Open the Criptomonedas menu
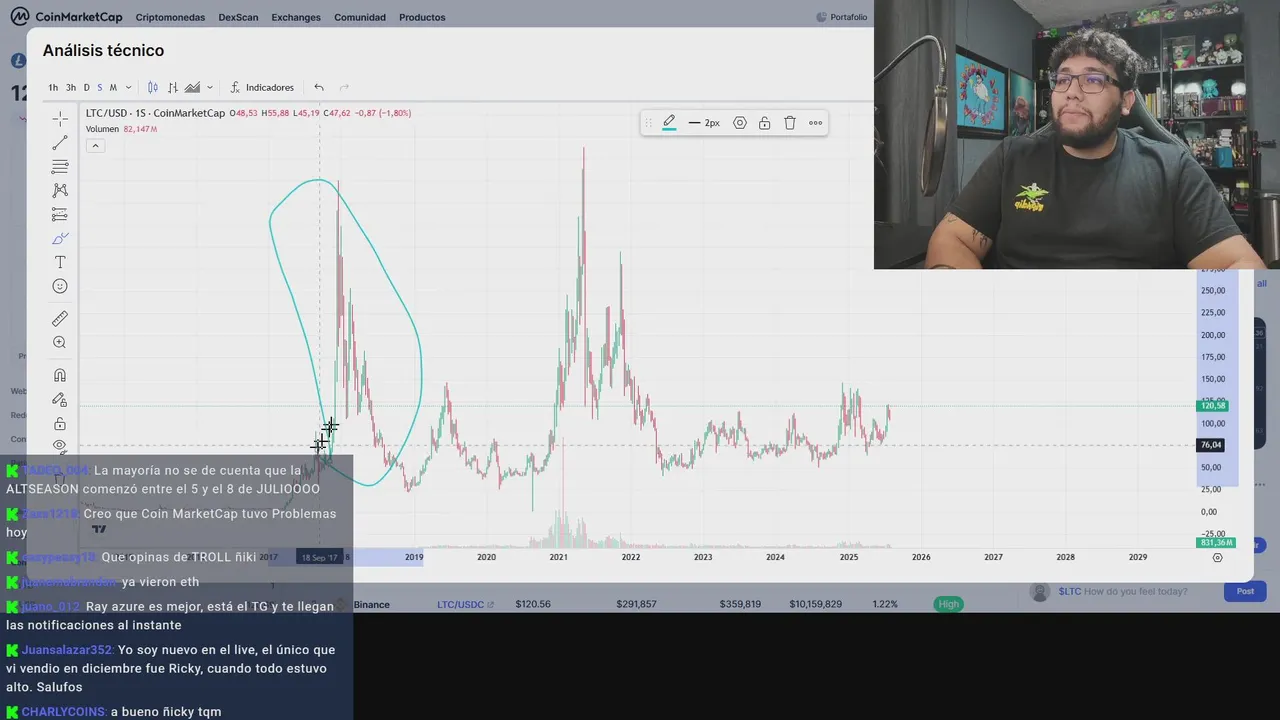 (x=170, y=17)
